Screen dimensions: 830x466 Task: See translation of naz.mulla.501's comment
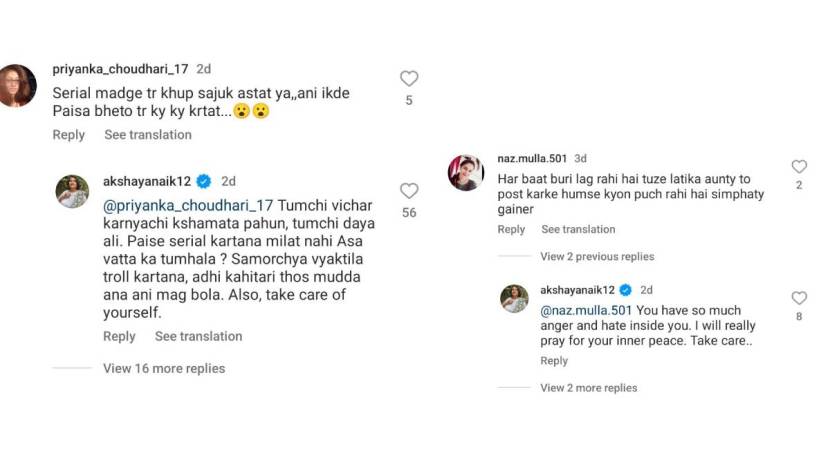pyautogui.click(x=578, y=229)
